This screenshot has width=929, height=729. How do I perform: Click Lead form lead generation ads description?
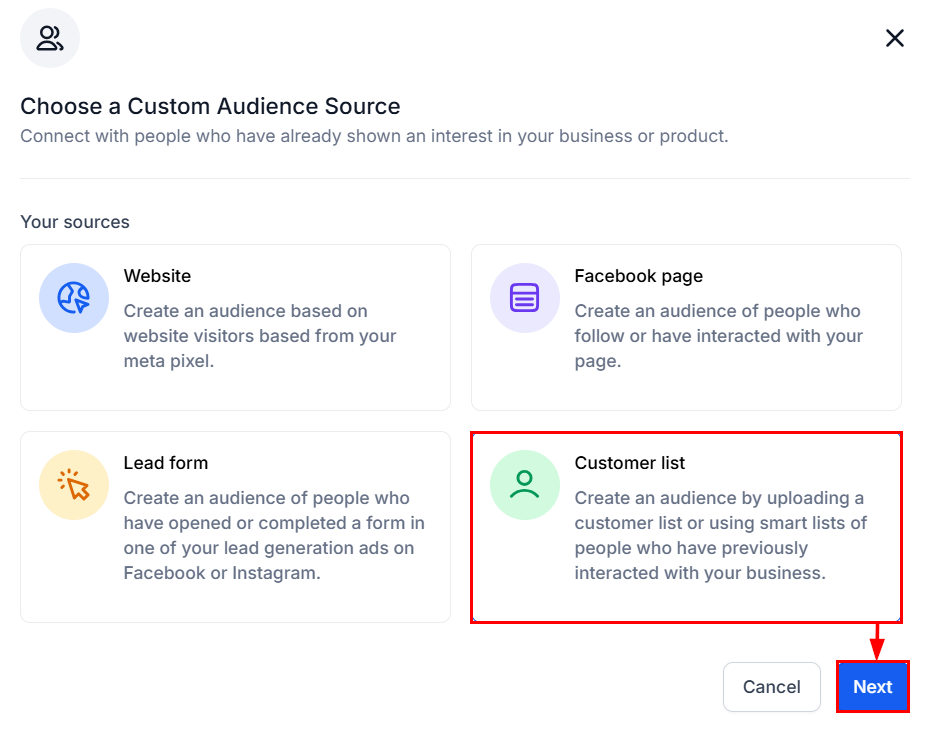click(274, 536)
